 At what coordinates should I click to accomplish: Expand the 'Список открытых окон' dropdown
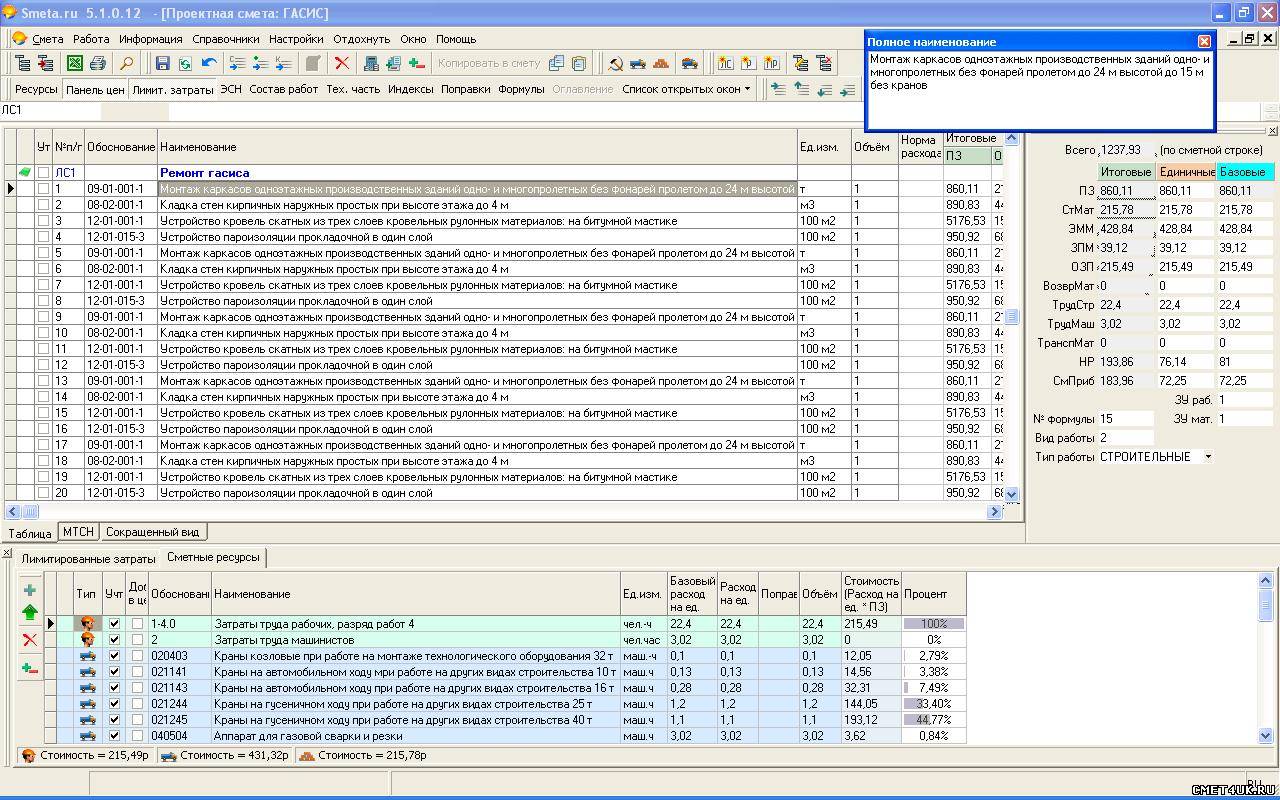tap(747, 89)
